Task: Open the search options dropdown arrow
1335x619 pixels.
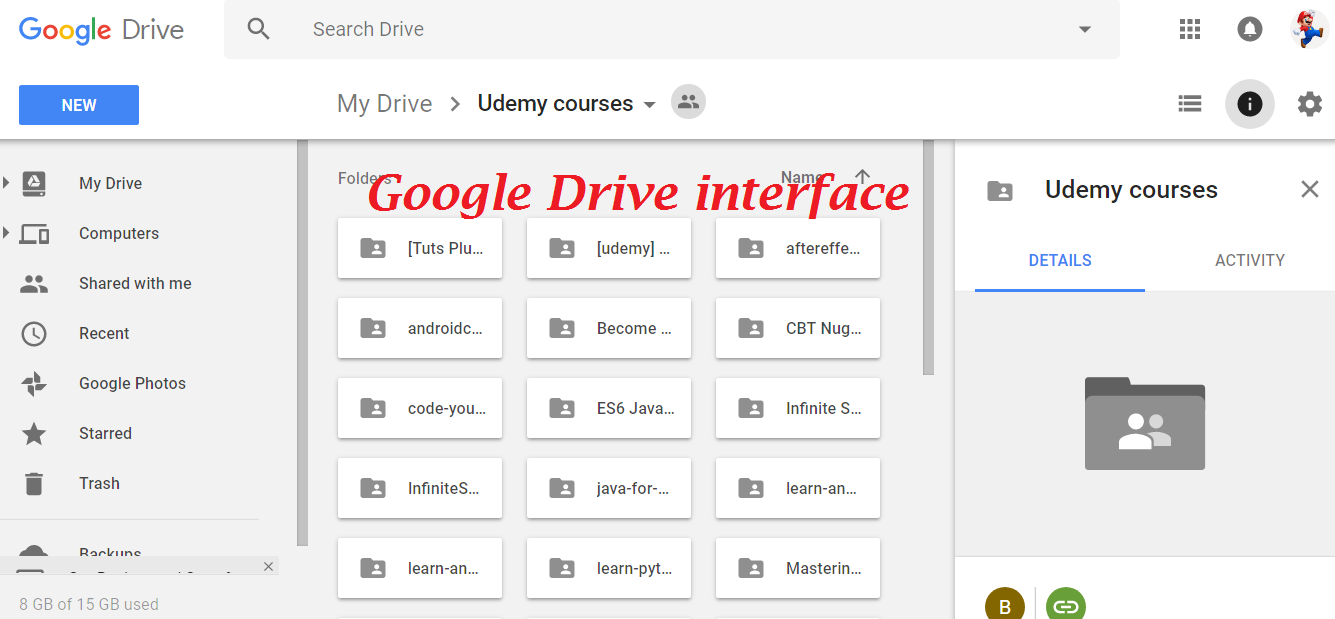Action: click(1085, 30)
